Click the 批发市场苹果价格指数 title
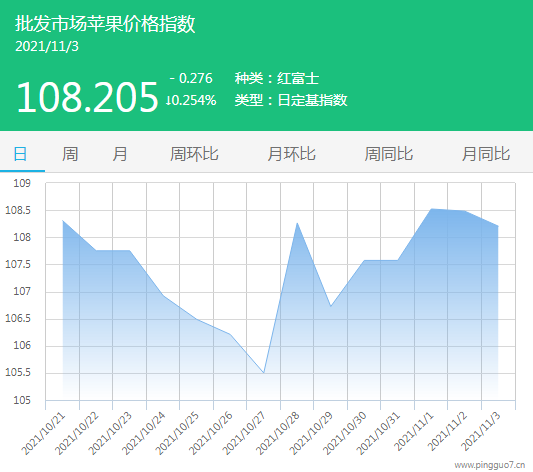Viewport: 533px width, 472px height. (x=105, y=24)
